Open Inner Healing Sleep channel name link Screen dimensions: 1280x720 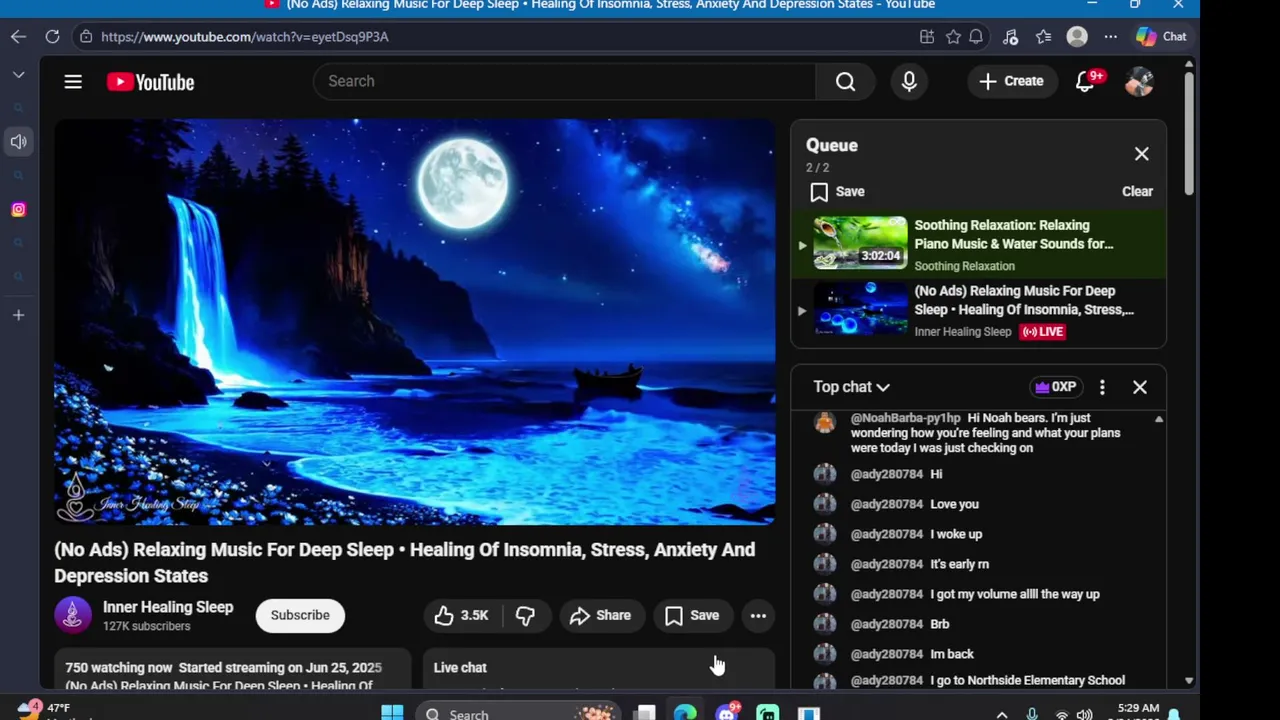click(x=168, y=607)
